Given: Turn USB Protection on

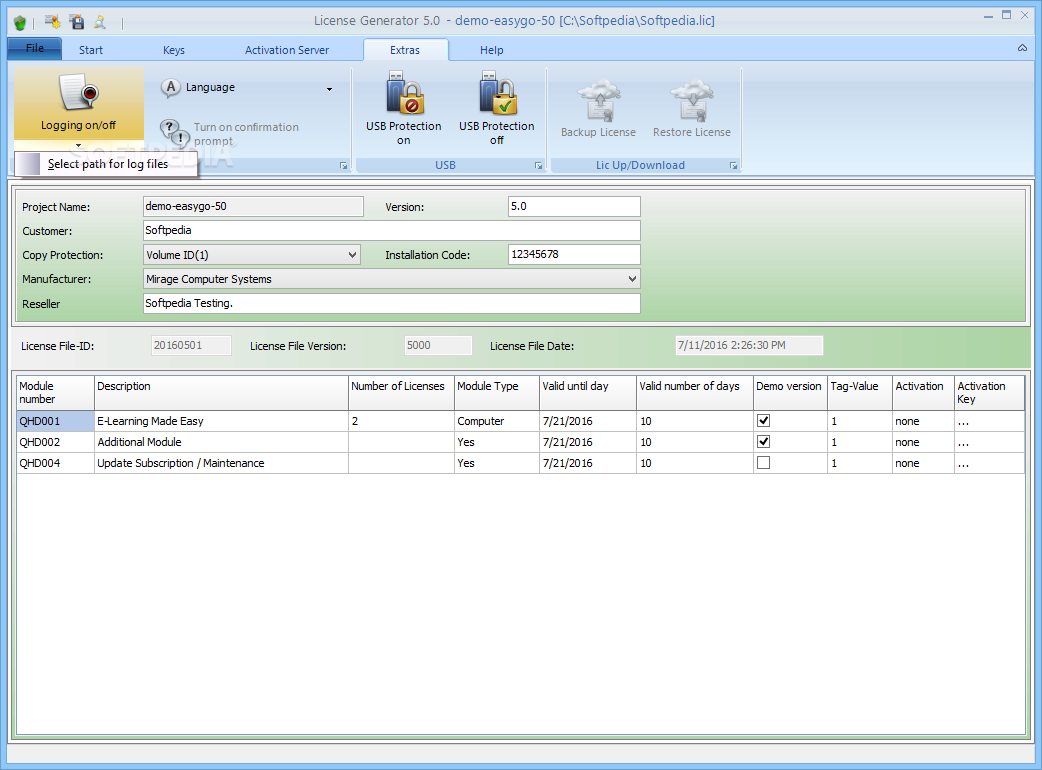Looking at the screenshot, I should pos(403,109).
